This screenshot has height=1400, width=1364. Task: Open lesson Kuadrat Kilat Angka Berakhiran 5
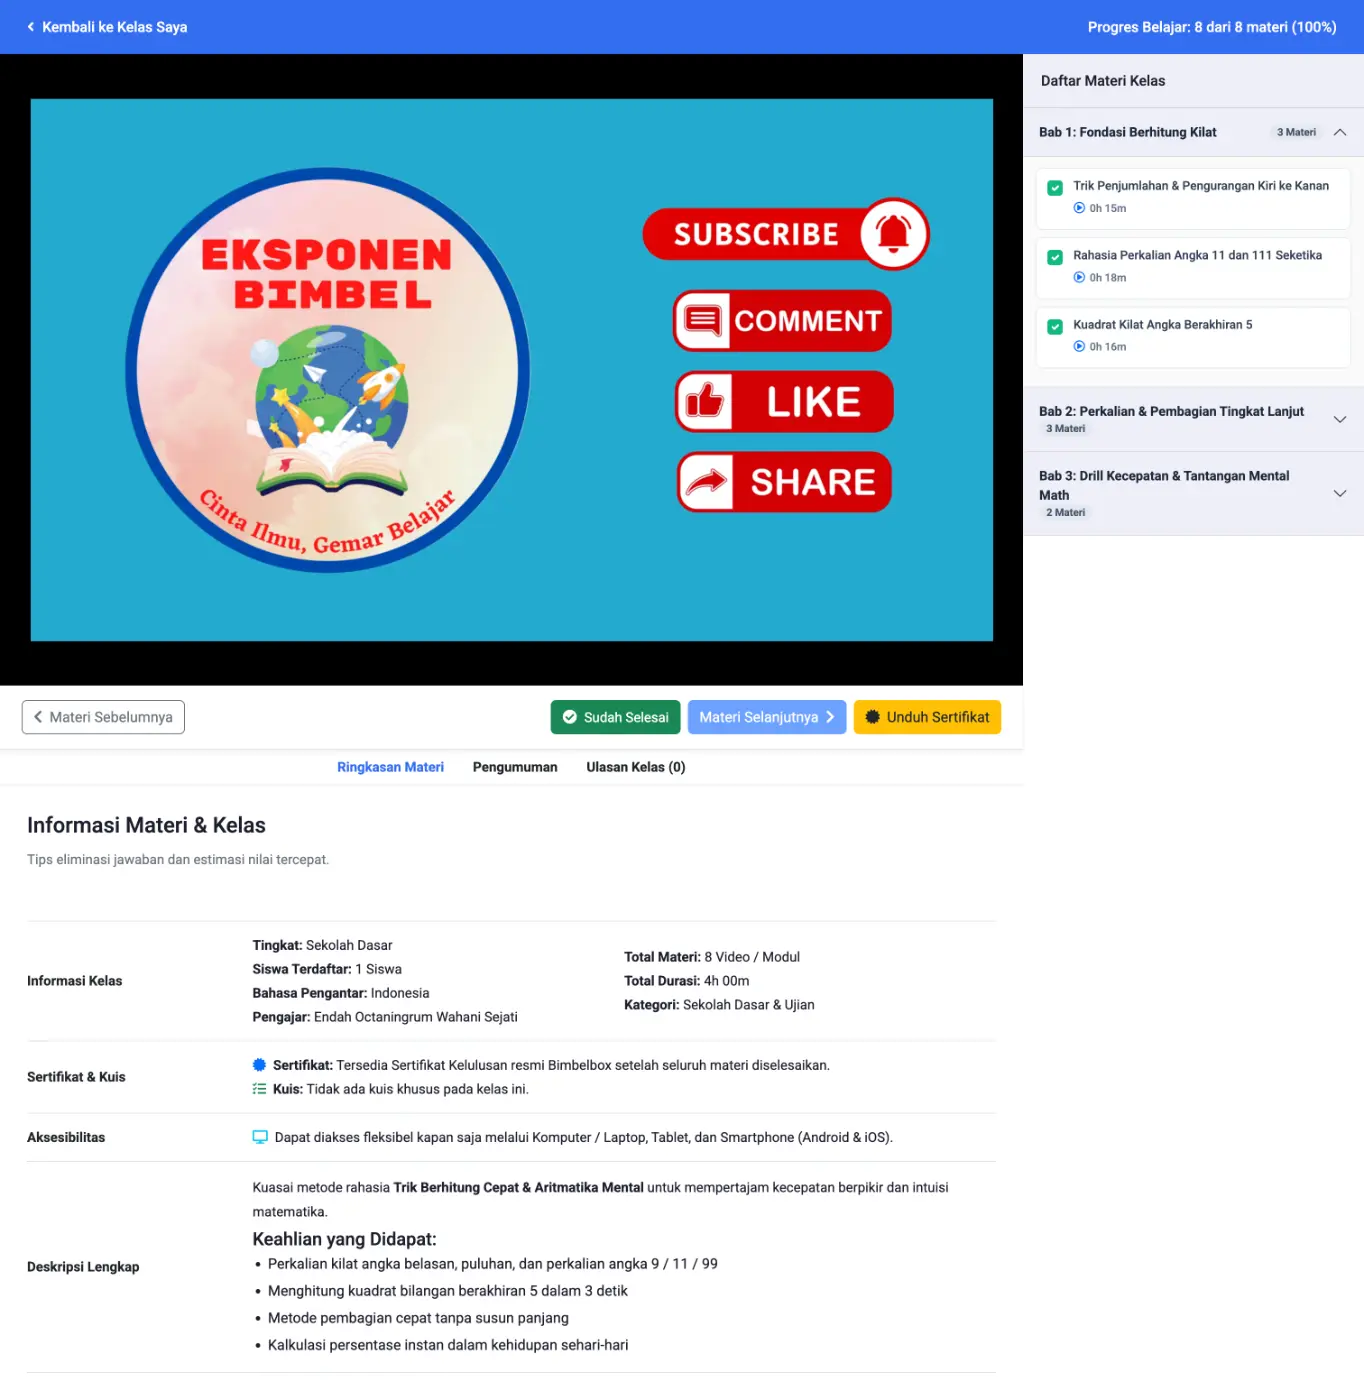coord(1194,337)
